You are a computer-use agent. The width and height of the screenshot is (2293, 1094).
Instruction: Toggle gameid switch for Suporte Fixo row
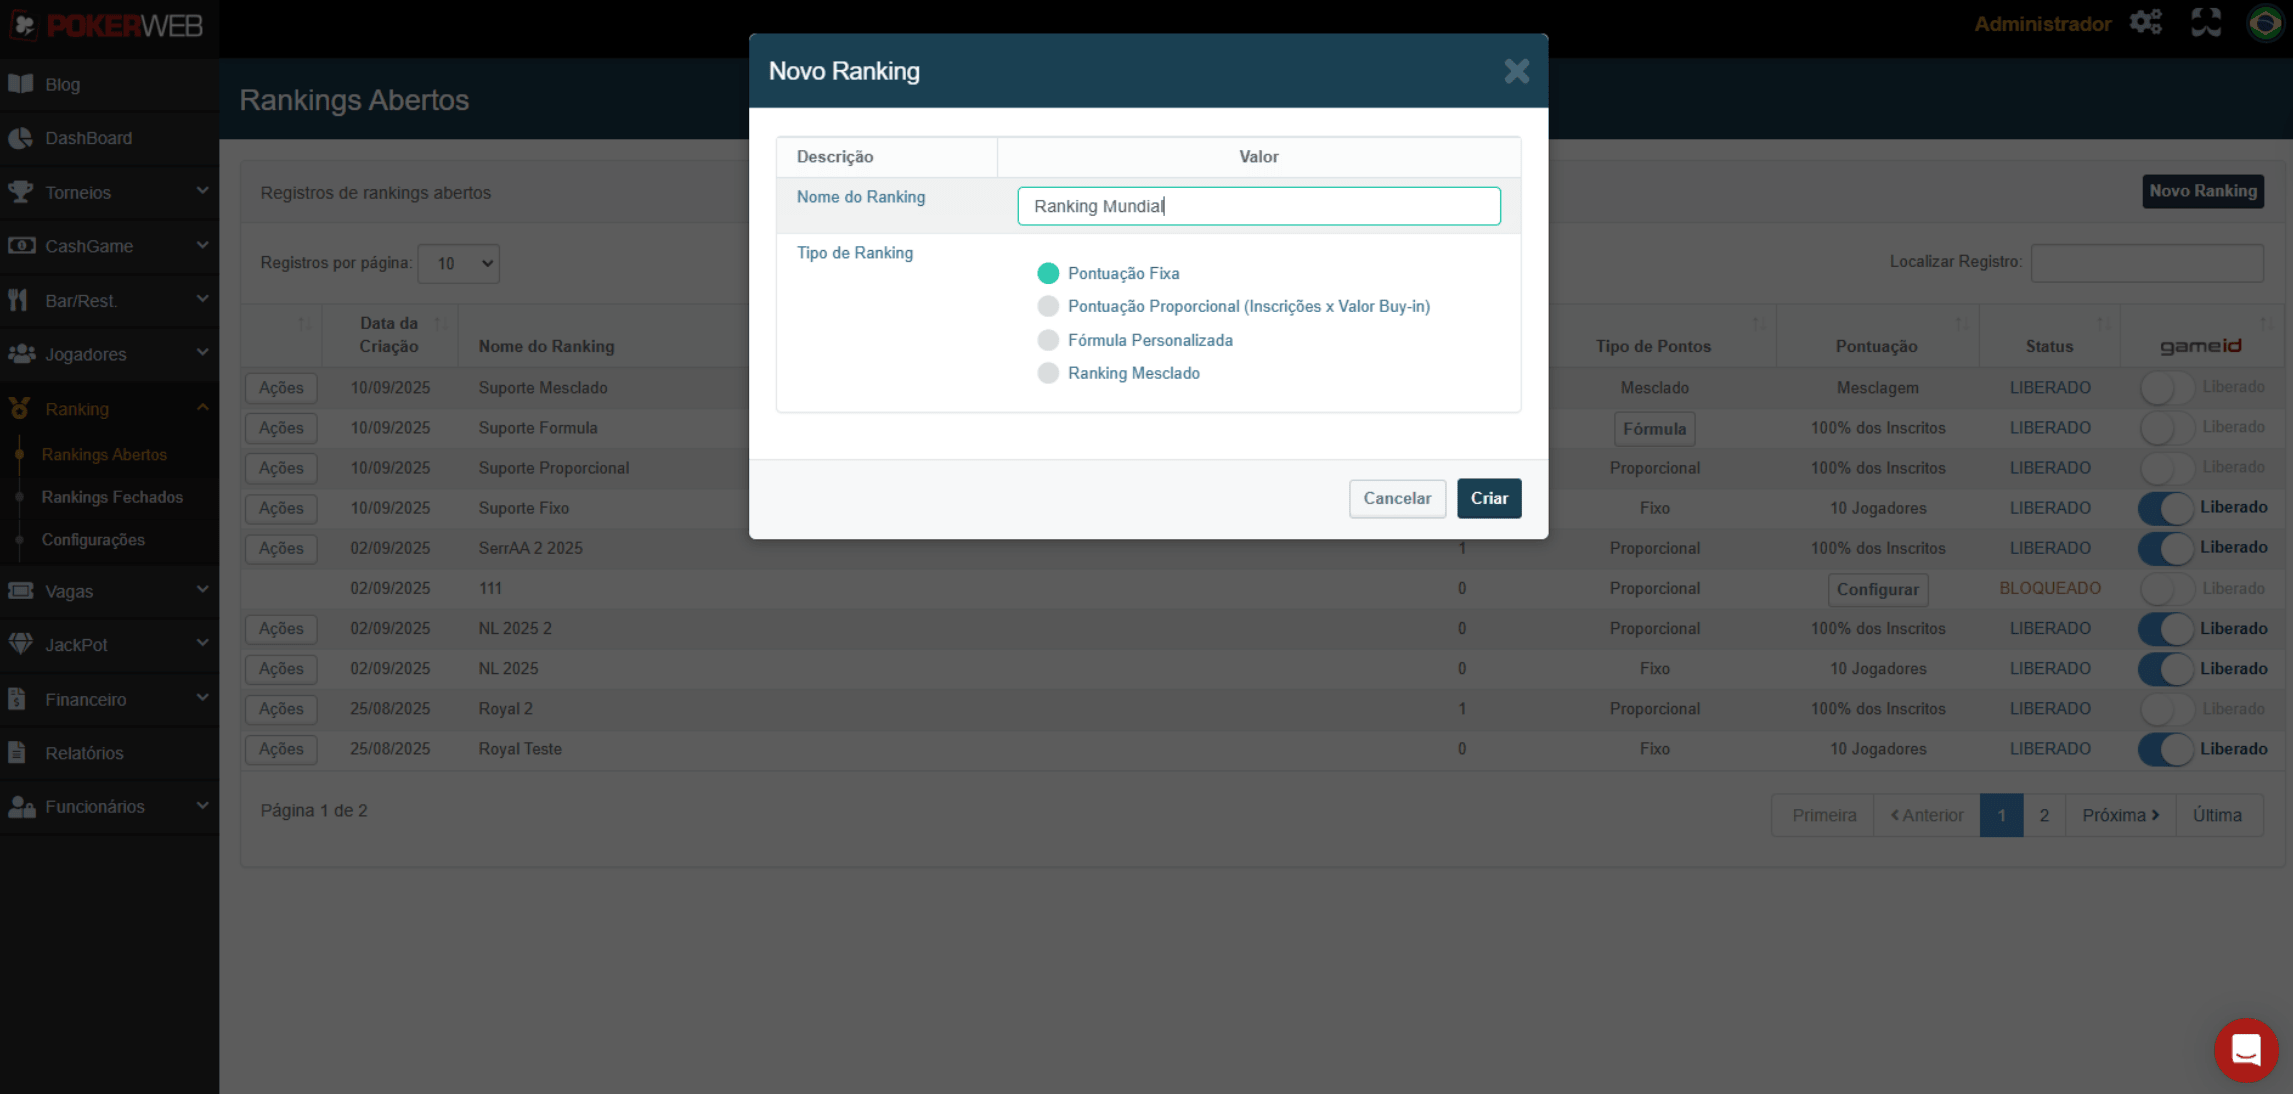pyautogui.click(x=2165, y=508)
